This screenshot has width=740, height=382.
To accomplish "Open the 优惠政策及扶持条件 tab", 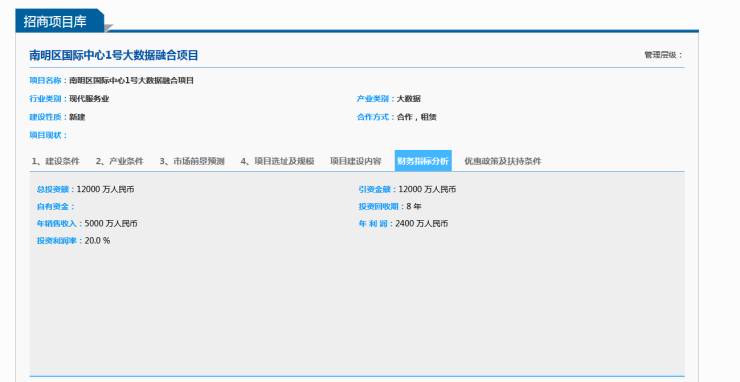I will [503, 161].
